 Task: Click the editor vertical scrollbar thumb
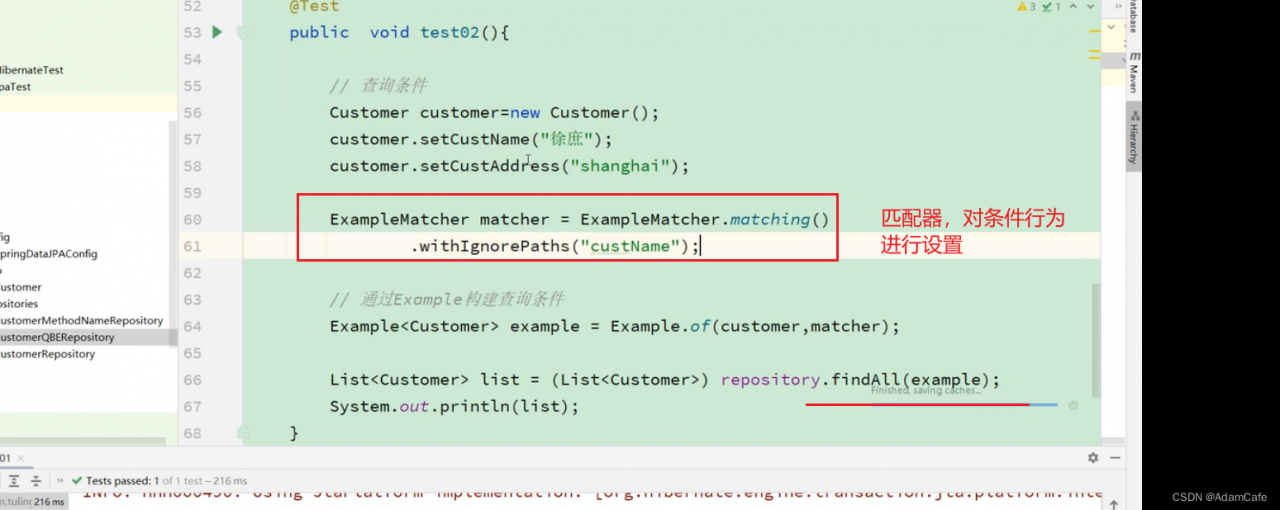[1096, 340]
